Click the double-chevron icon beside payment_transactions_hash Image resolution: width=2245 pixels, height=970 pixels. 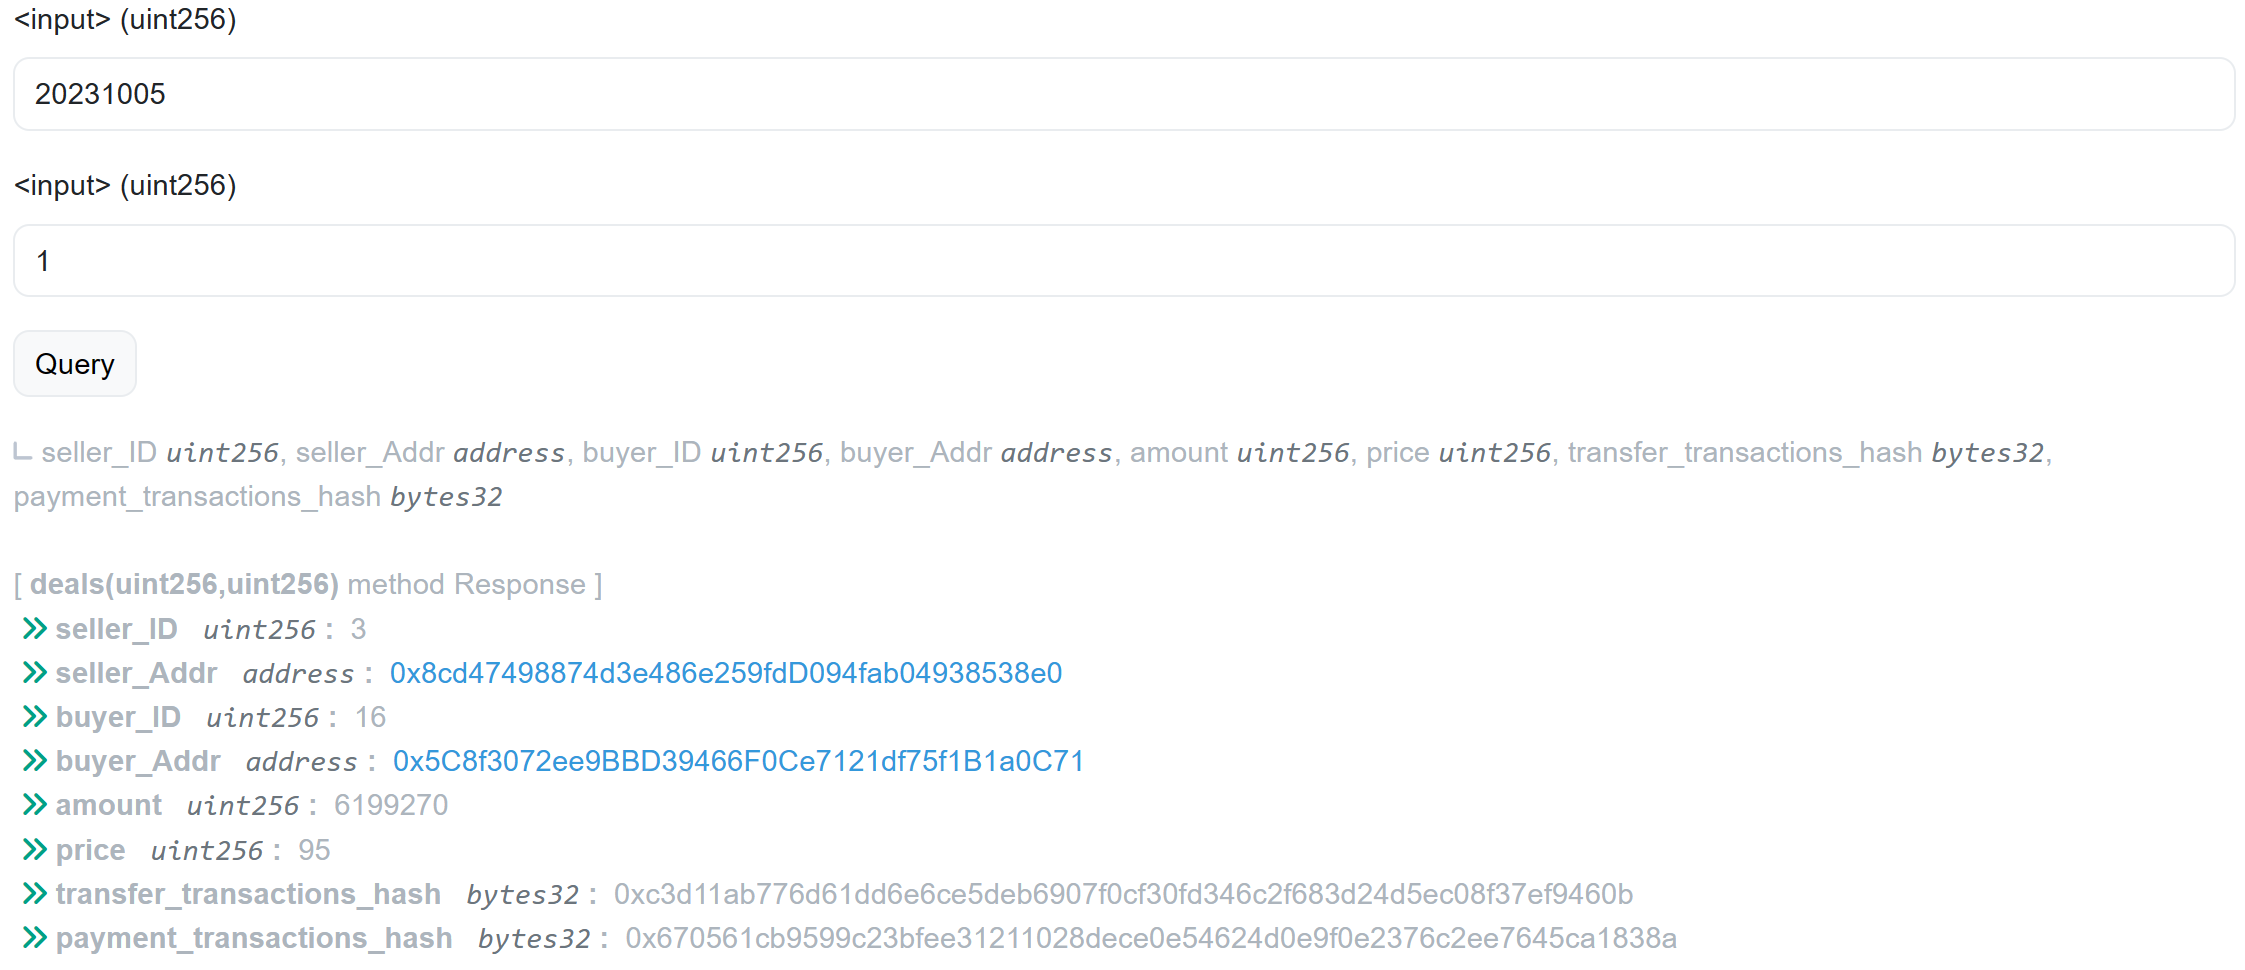click(x=35, y=938)
